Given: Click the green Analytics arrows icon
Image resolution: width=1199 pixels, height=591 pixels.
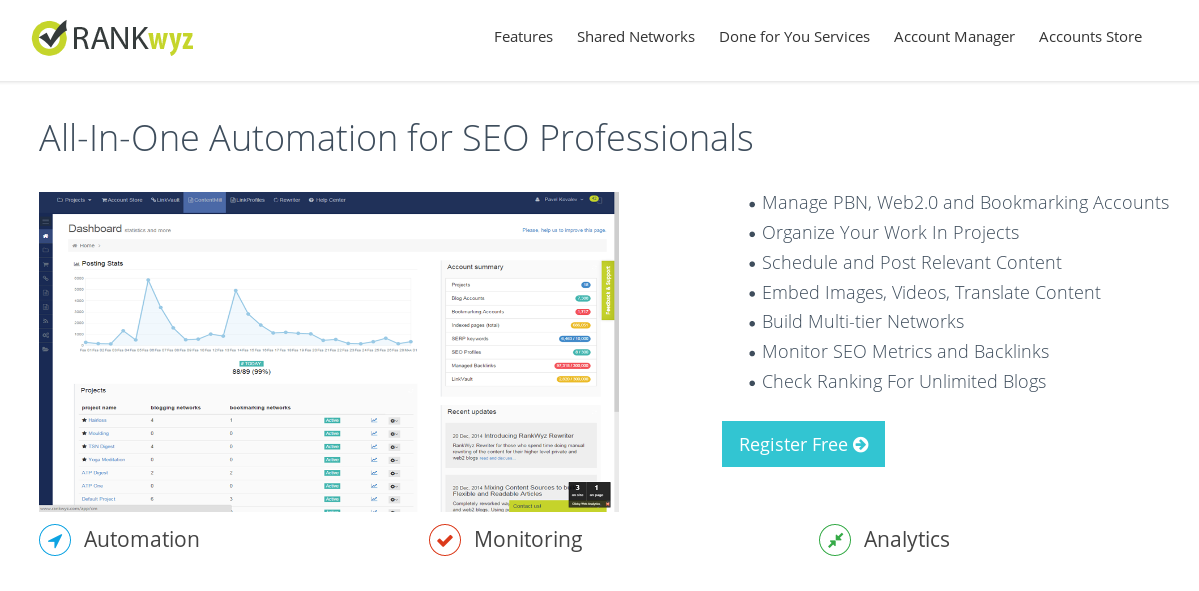Looking at the screenshot, I should coord(834,540).
